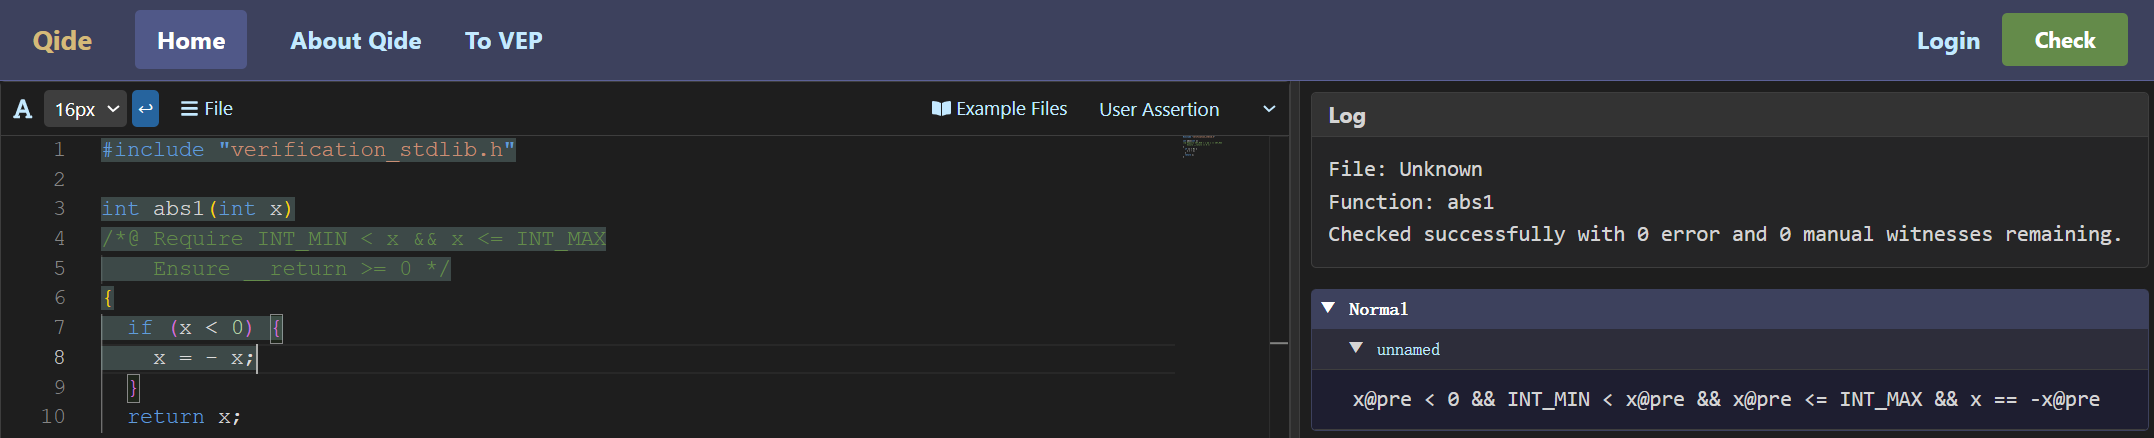Click the Qide logo
This screenshot has height=438, width=2154.
click(62, 41)
